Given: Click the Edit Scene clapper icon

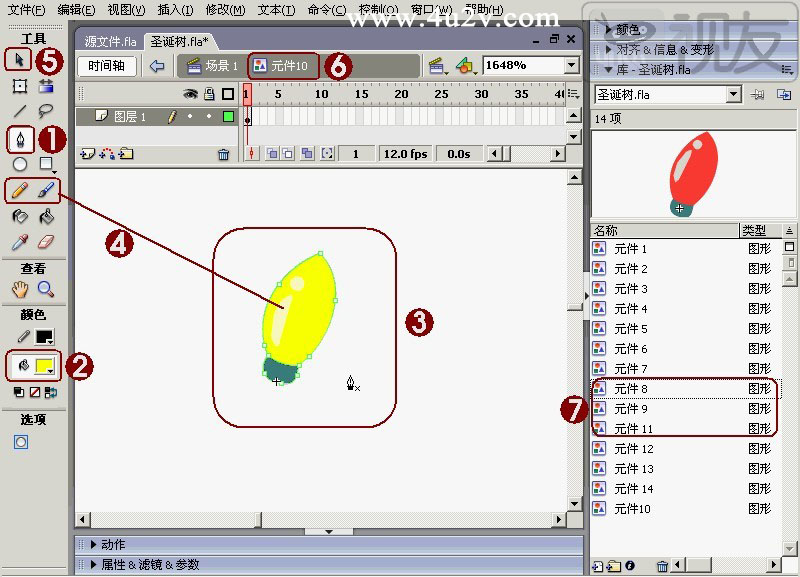Looking at the screenshot, I should (x=437, y=66).
